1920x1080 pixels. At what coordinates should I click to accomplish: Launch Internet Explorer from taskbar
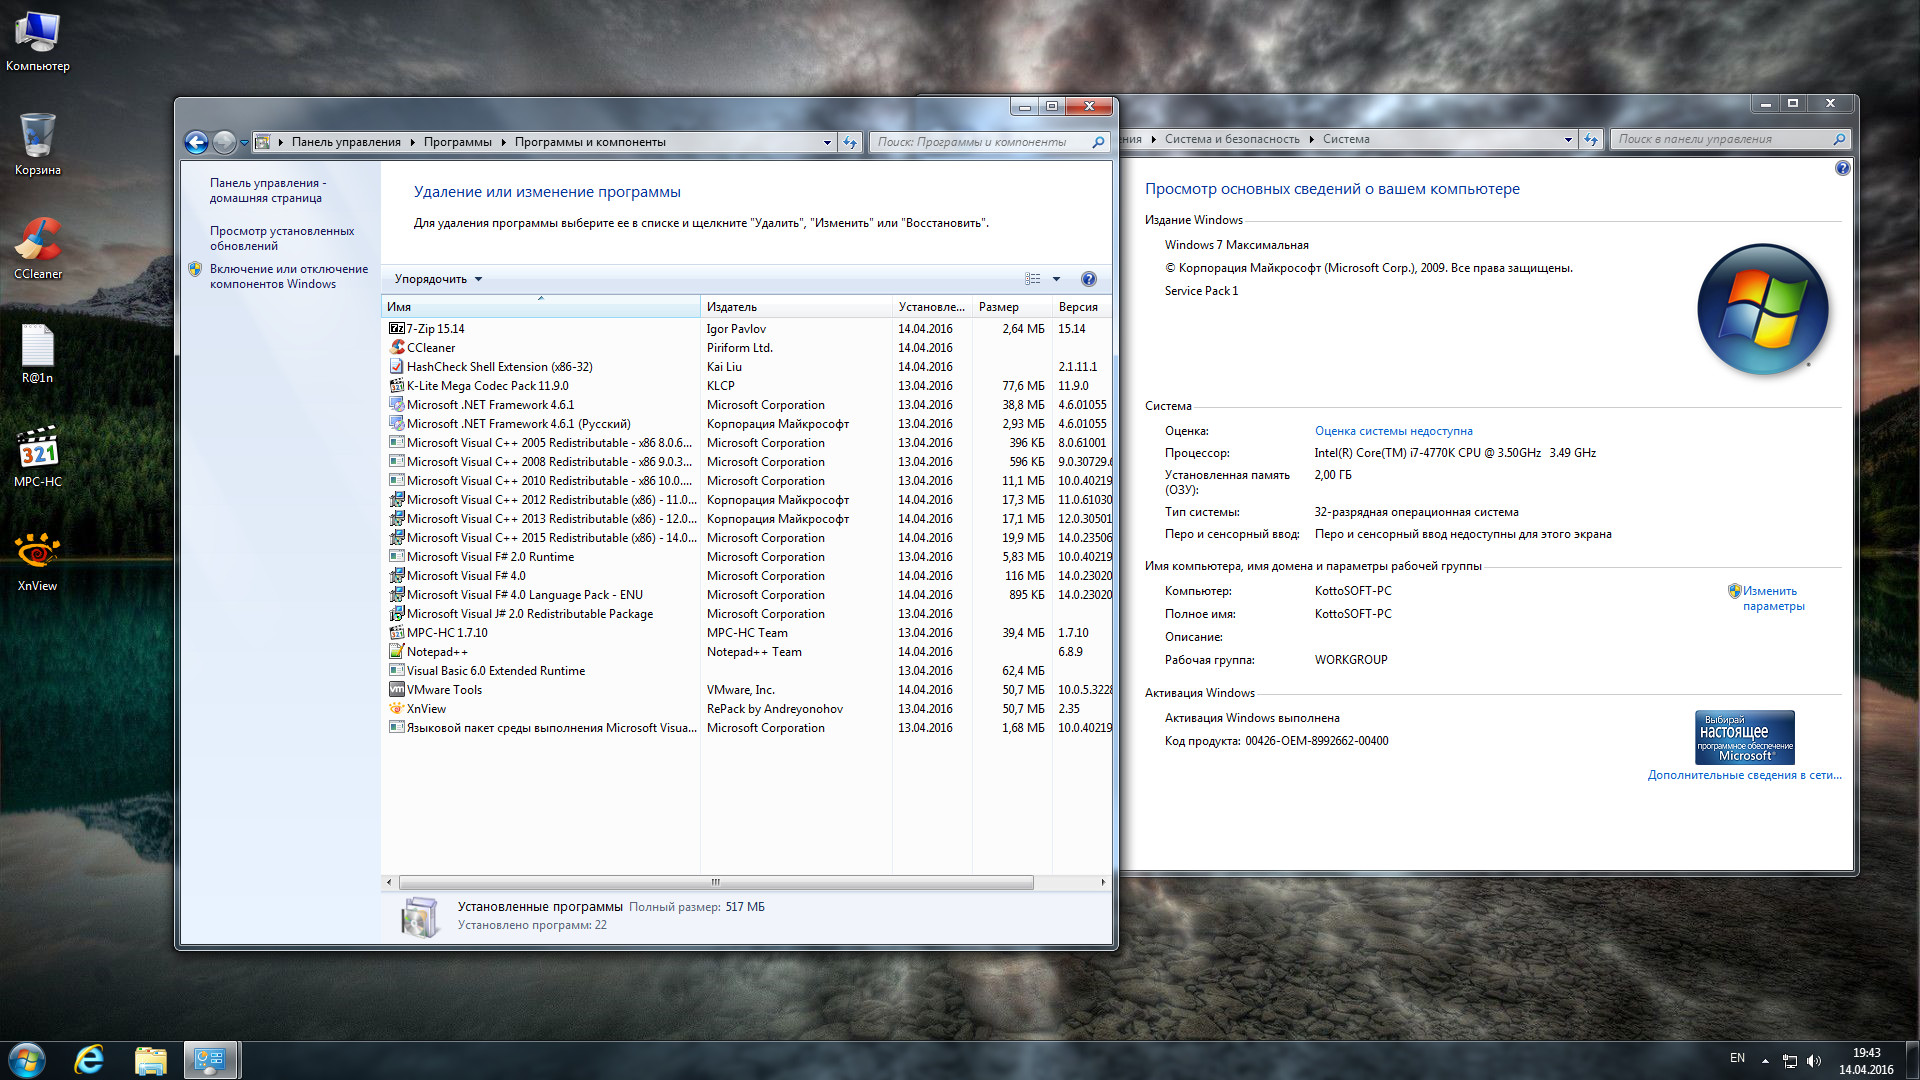coord(89,1060)
